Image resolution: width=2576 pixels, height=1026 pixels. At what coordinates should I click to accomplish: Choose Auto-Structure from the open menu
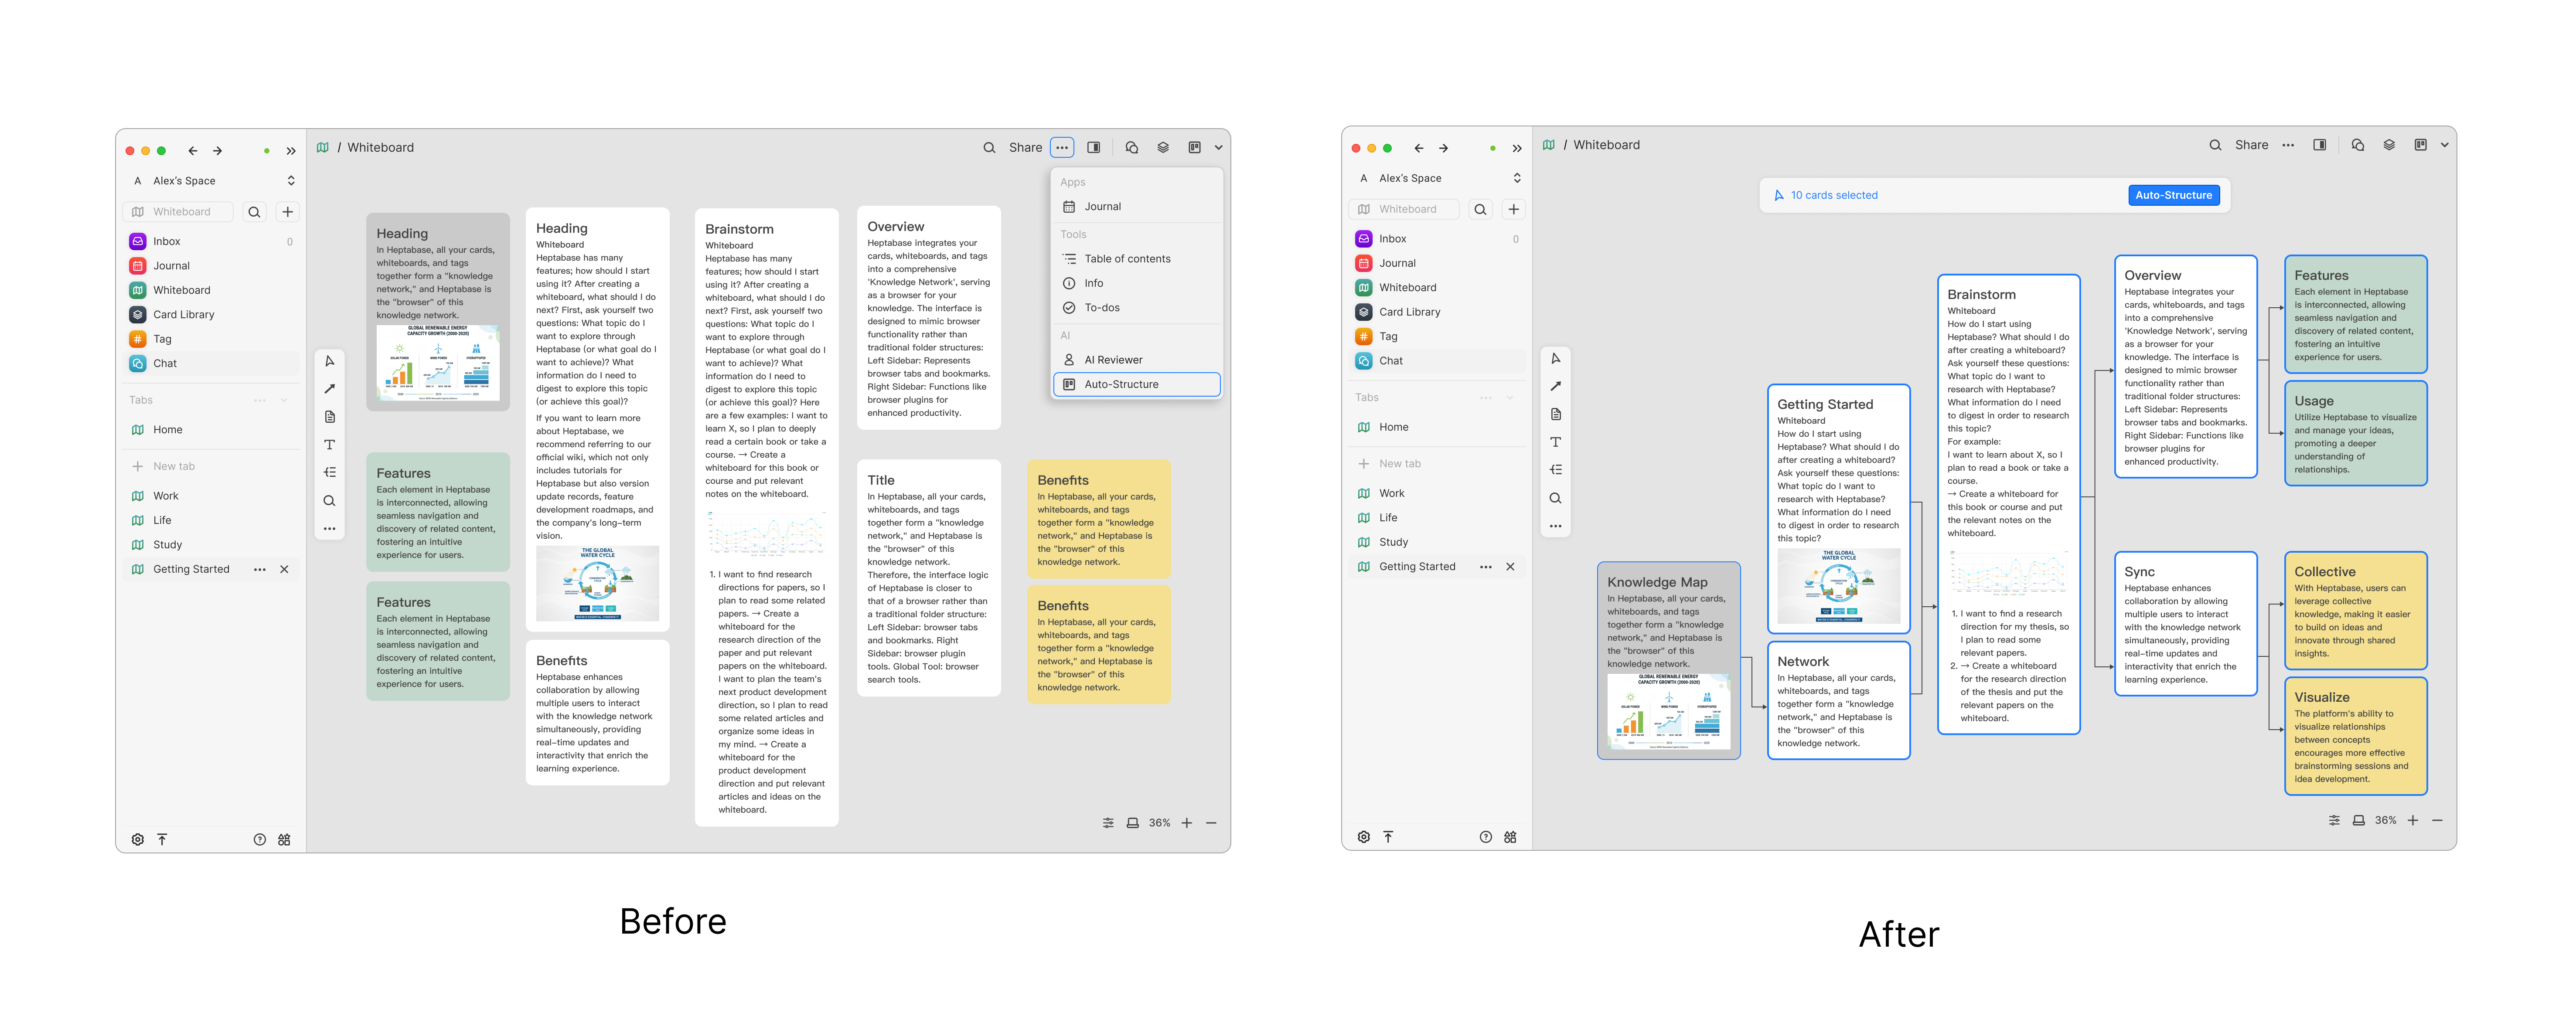[1121, 384]
